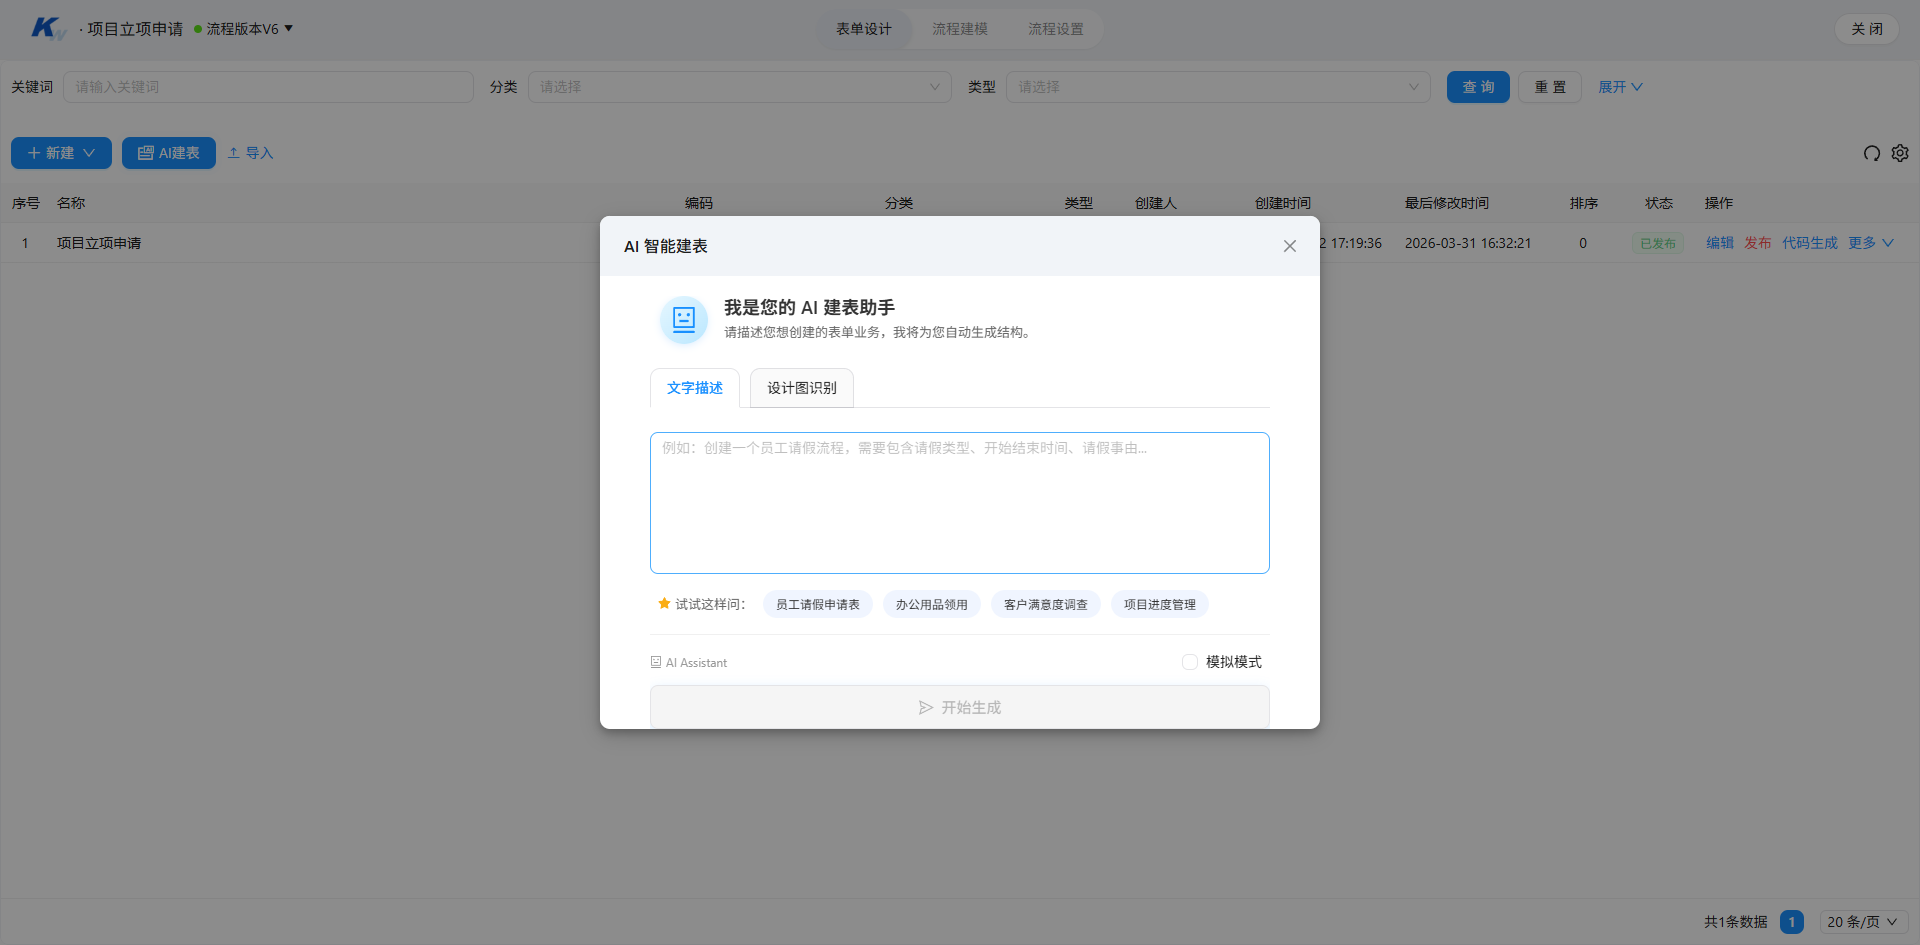This screenshot has height=945, width=1920.
Task: Close the AI 智能建表 dialog
Action: (1290, 246)
